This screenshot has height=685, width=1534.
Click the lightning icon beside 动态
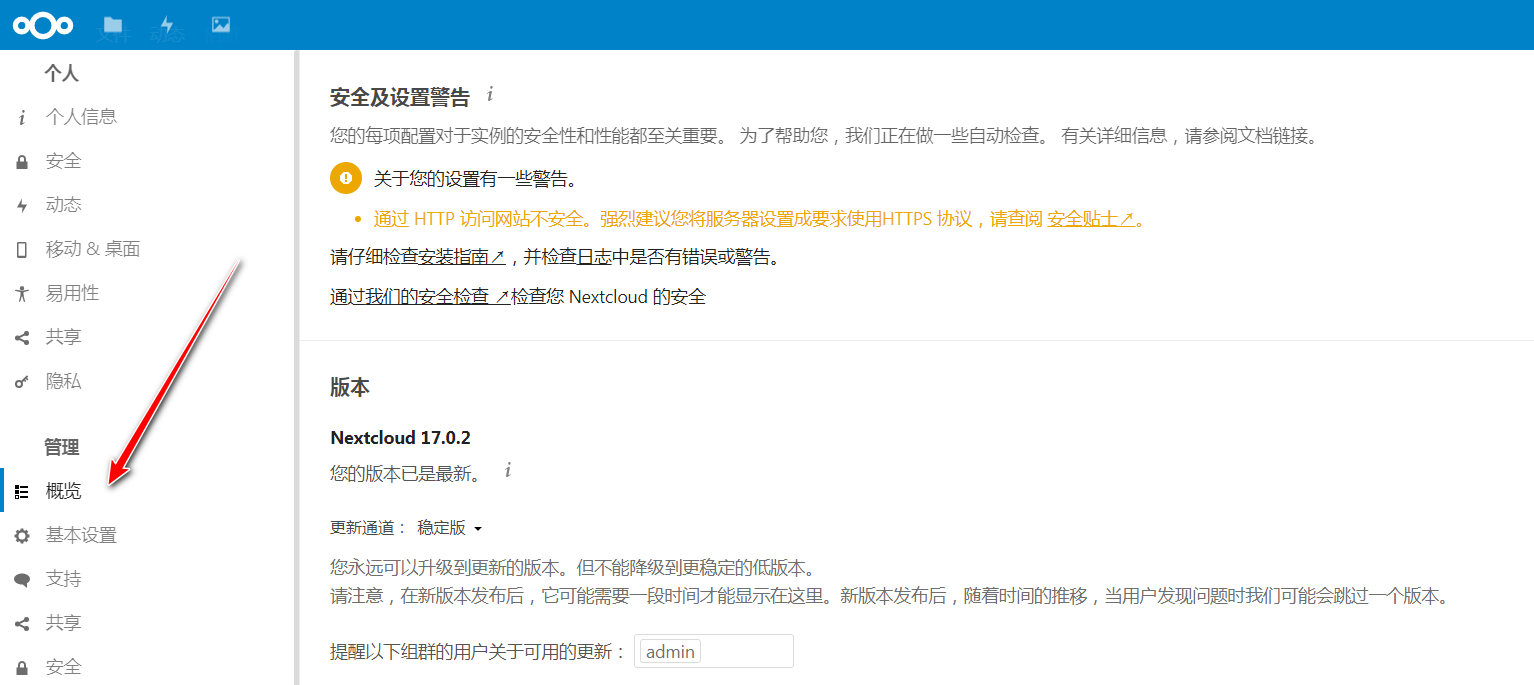22,206
